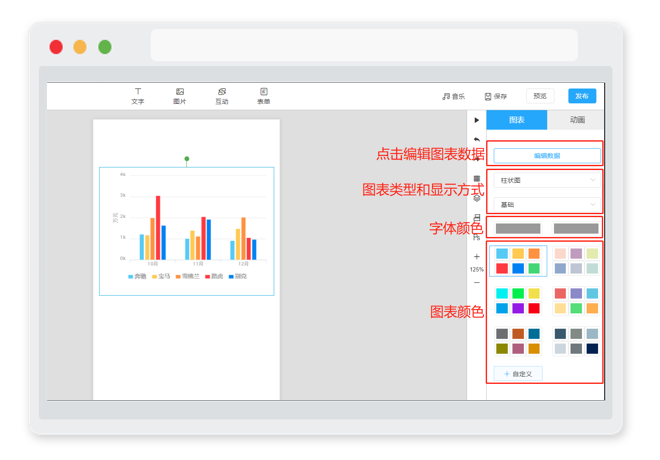
Task: Click the 预览 preview button
Action: (x=540, y=96)
